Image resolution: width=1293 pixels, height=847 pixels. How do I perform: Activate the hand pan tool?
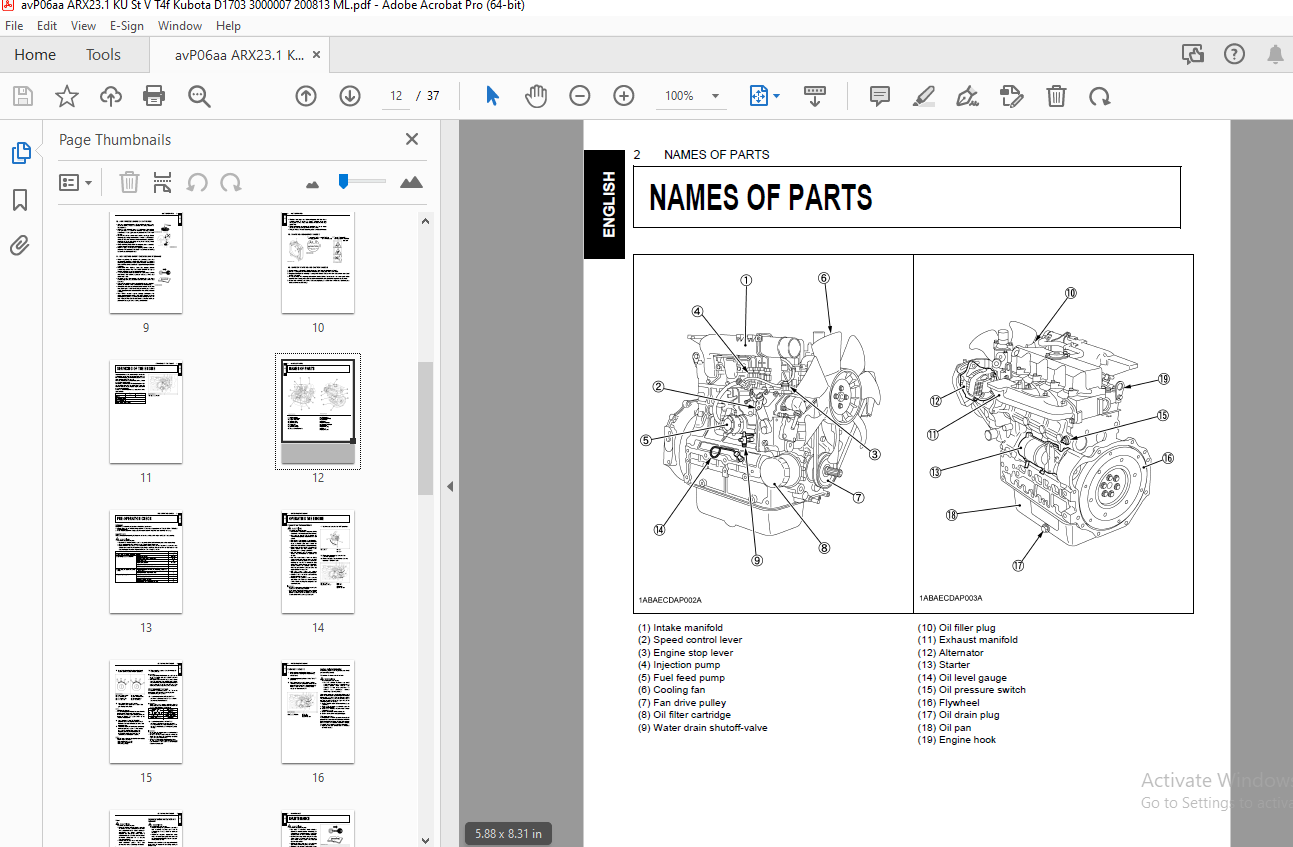[536, 96]
